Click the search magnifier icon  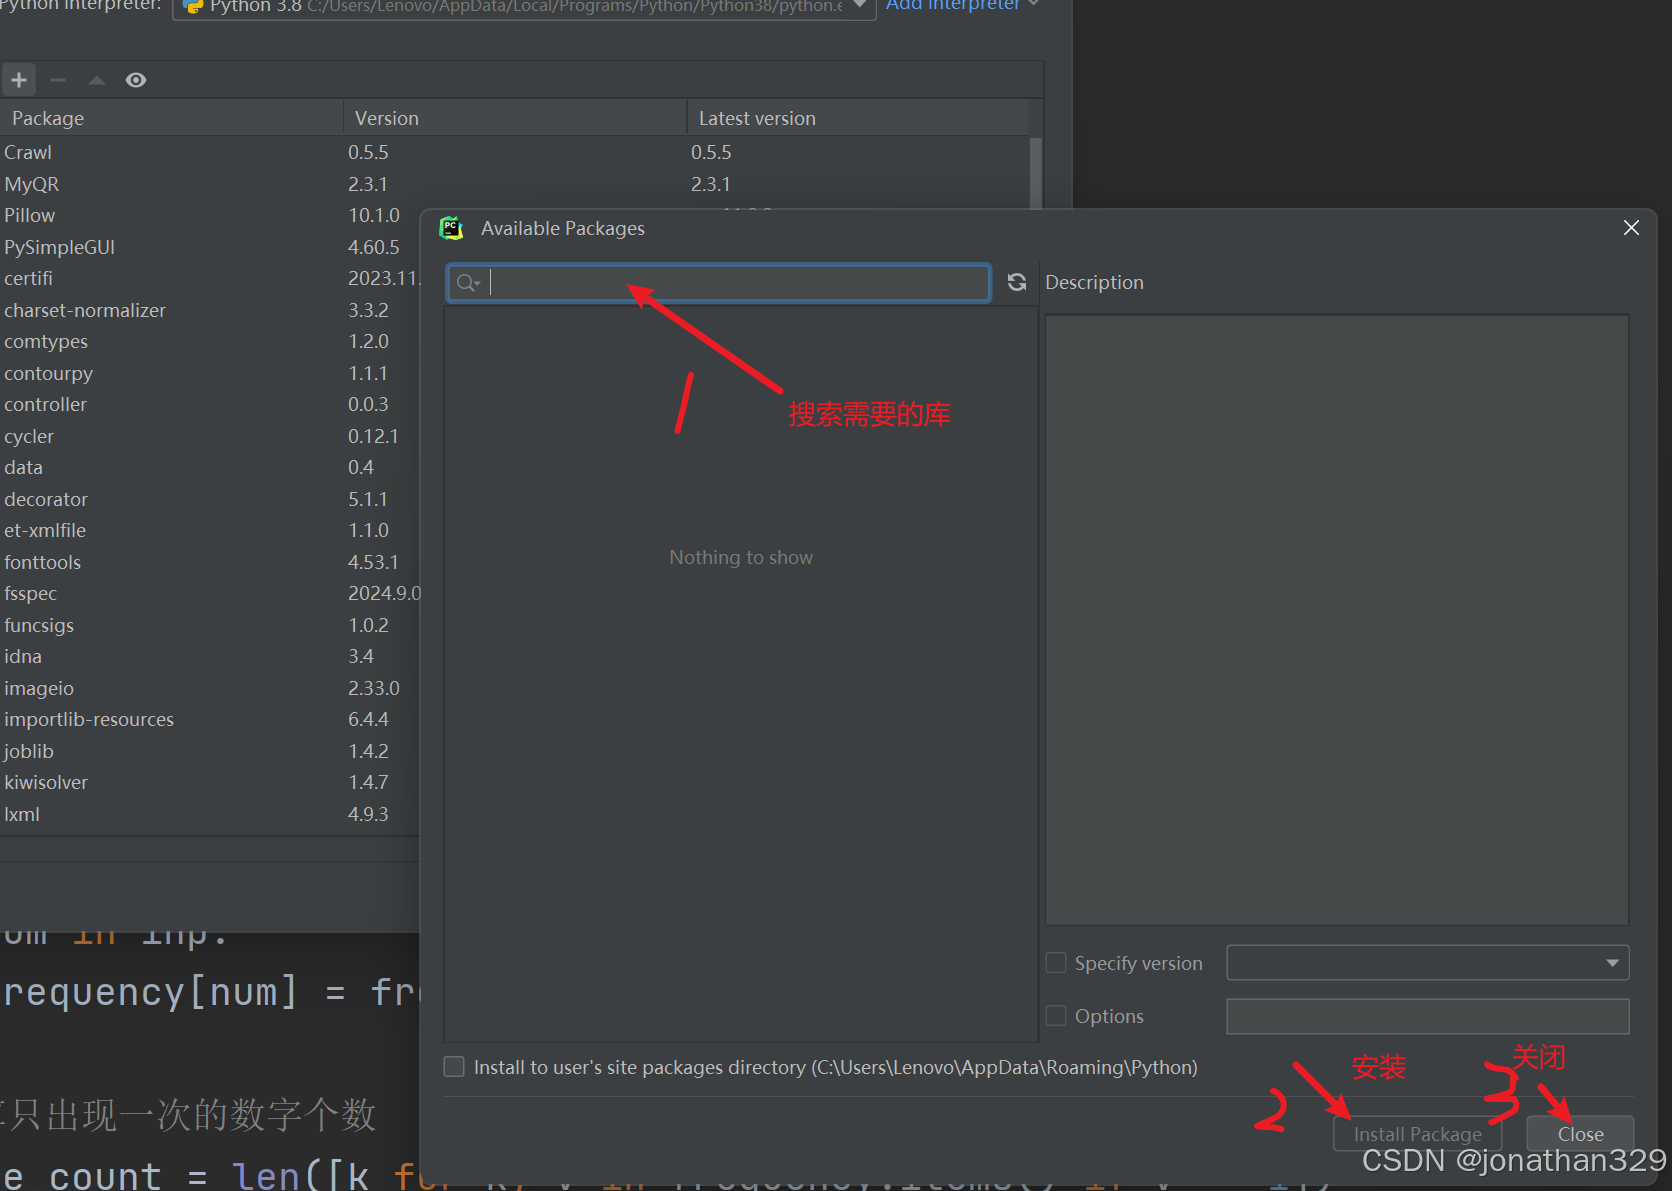[x=468, y=283]
